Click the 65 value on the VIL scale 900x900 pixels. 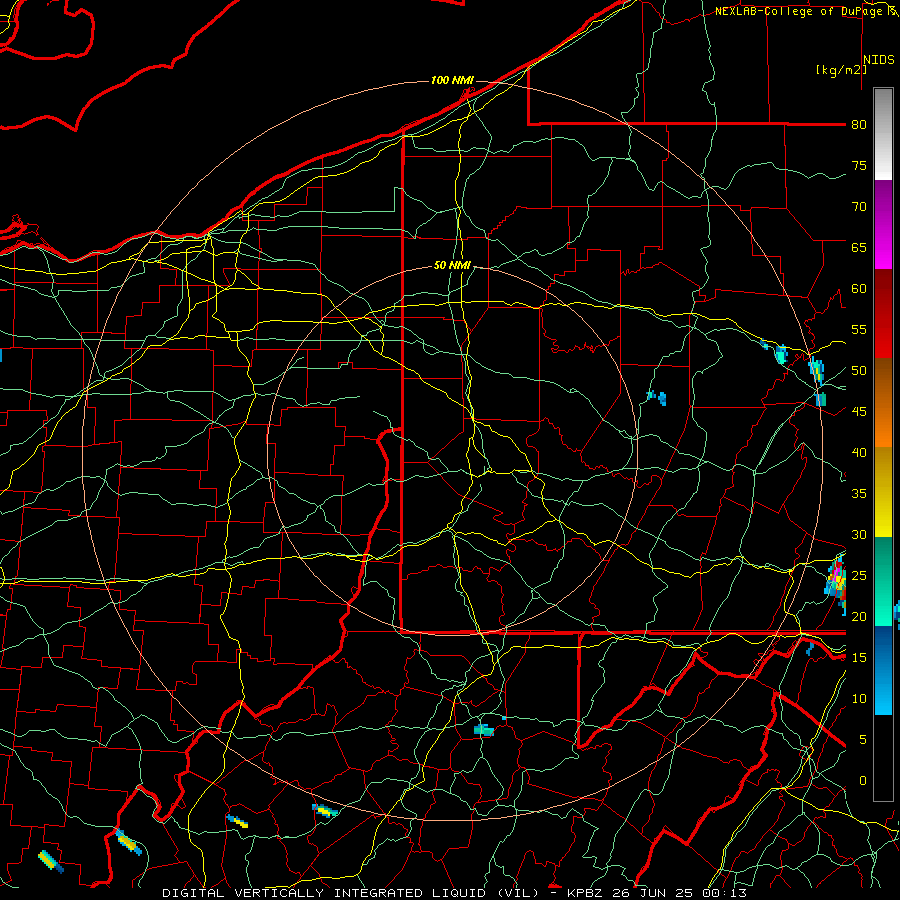[x=859, y=248]
